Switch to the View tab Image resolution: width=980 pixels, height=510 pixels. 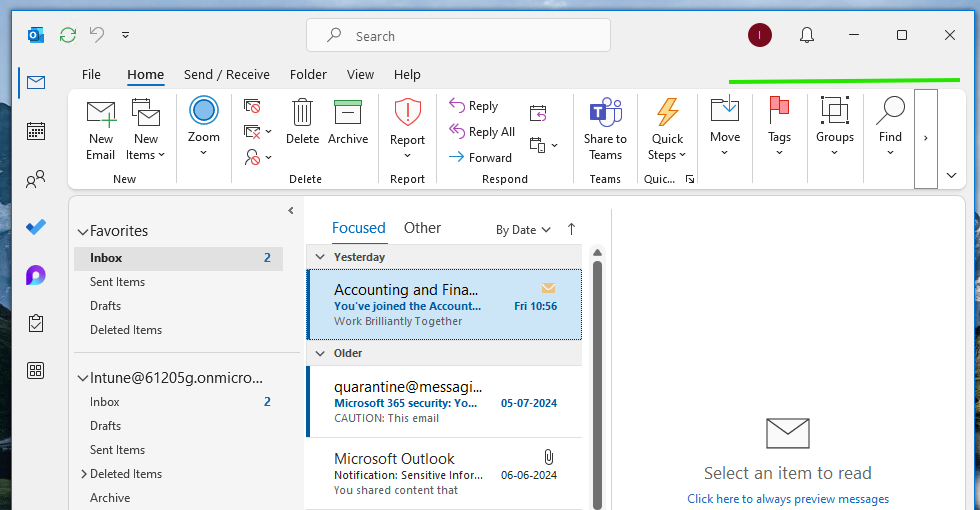point(361,74)
